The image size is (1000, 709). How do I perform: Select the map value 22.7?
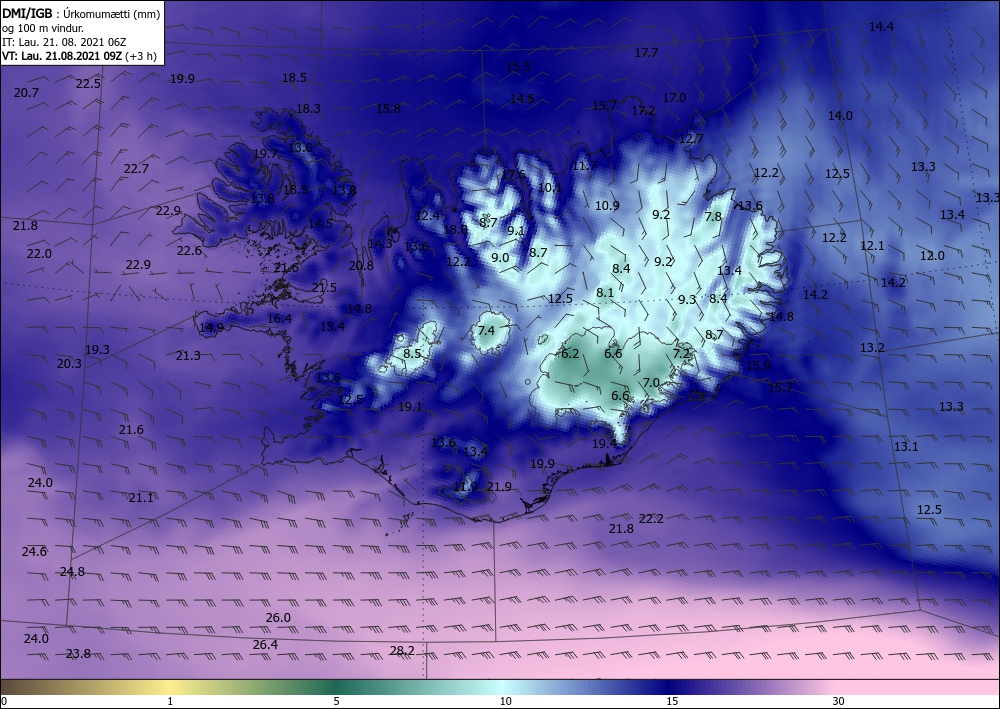point(136,168)
